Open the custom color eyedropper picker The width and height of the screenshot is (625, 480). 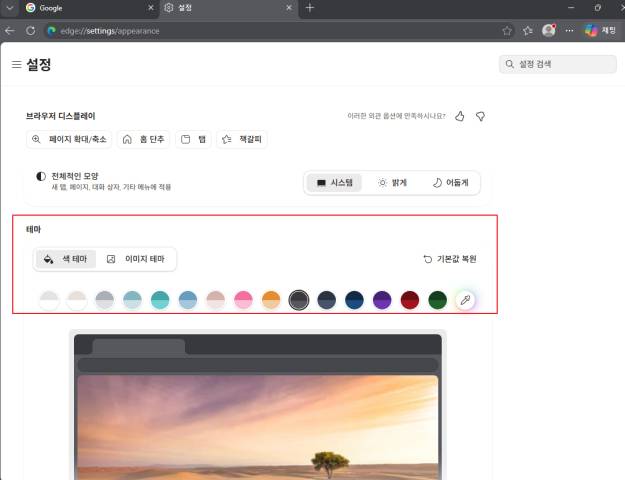tap(465, 300)
